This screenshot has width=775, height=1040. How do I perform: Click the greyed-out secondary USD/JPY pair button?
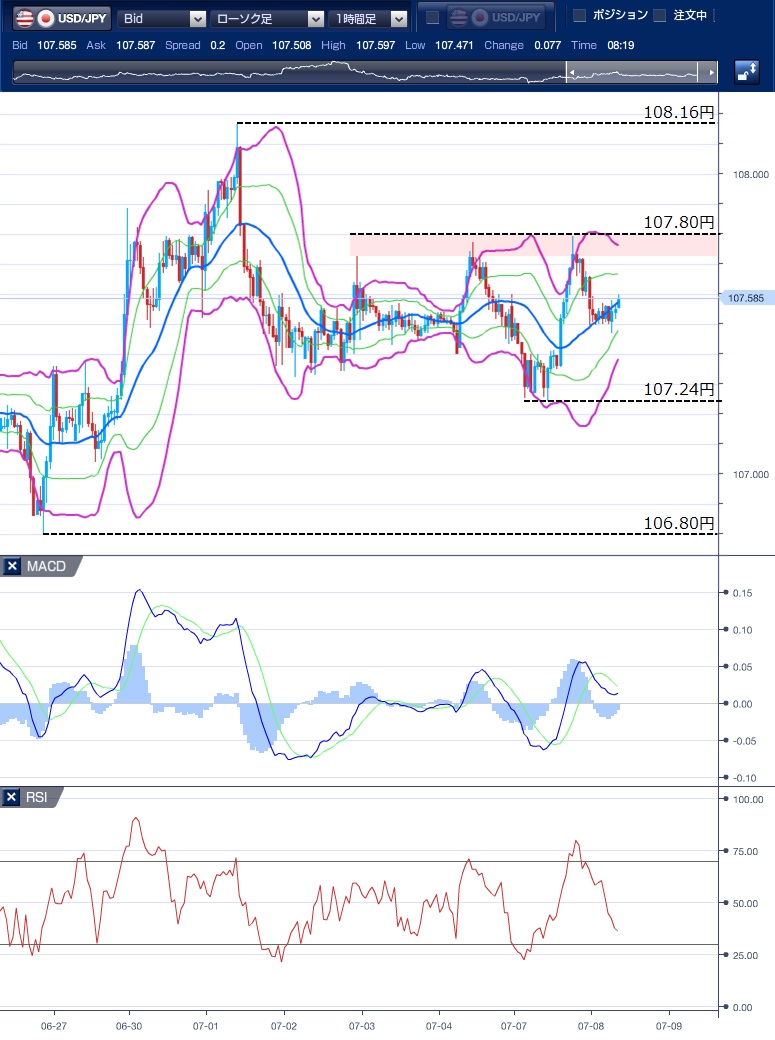point(497,17)
